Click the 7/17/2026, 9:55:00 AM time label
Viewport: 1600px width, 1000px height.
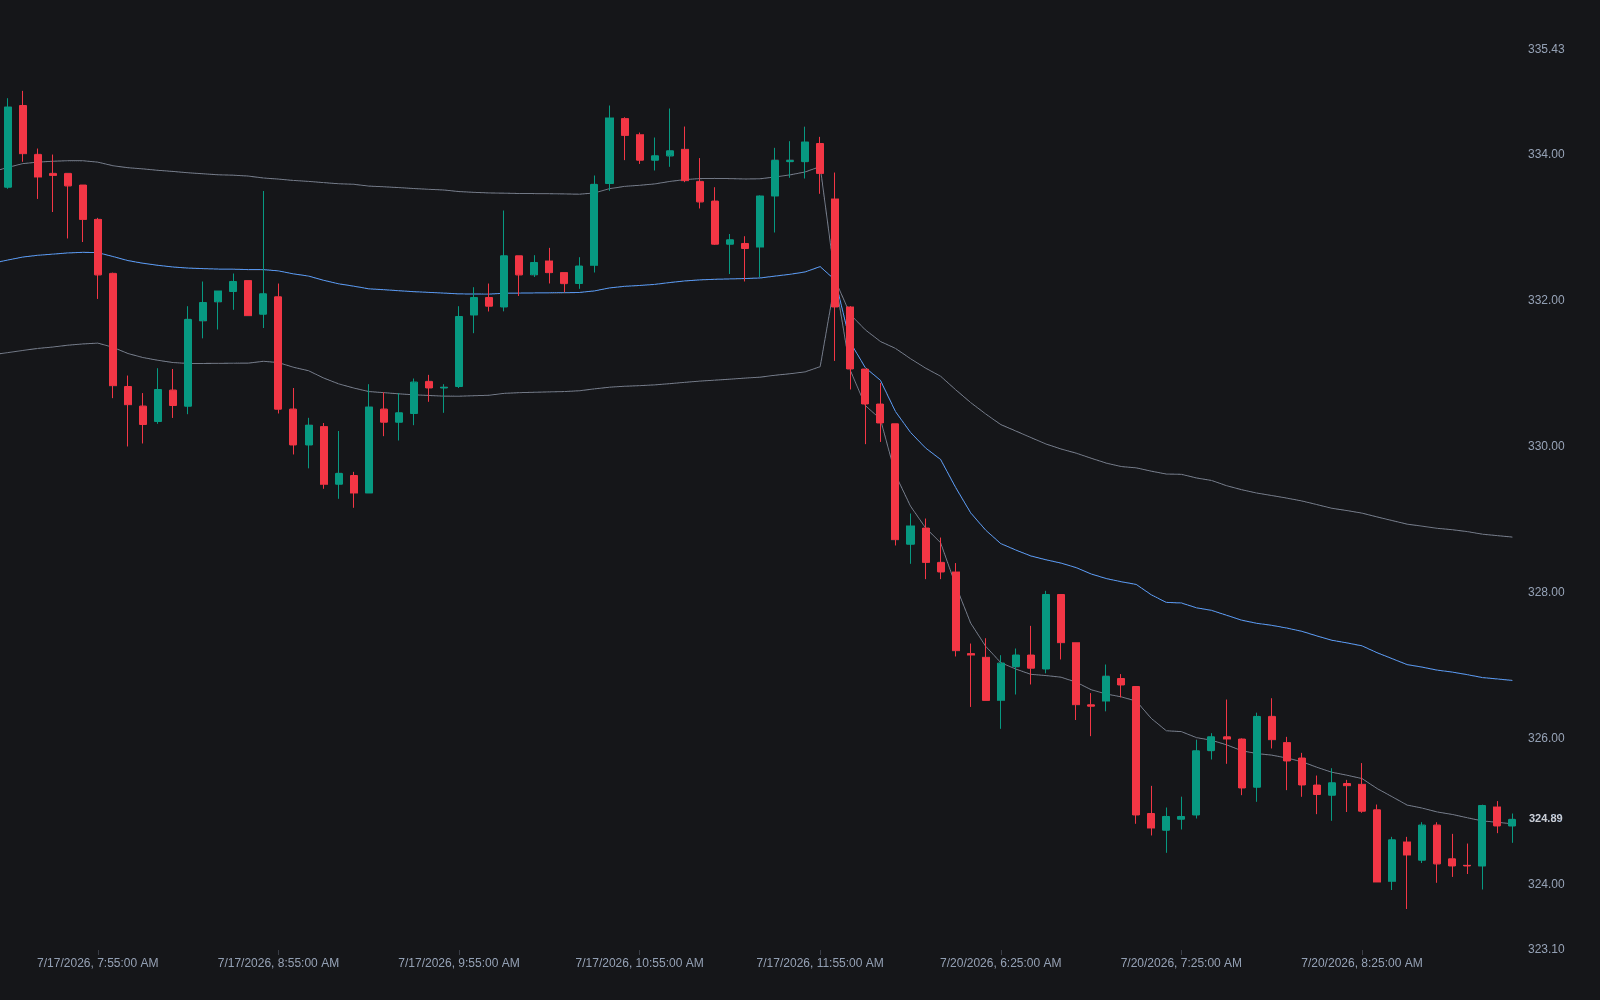459,963
